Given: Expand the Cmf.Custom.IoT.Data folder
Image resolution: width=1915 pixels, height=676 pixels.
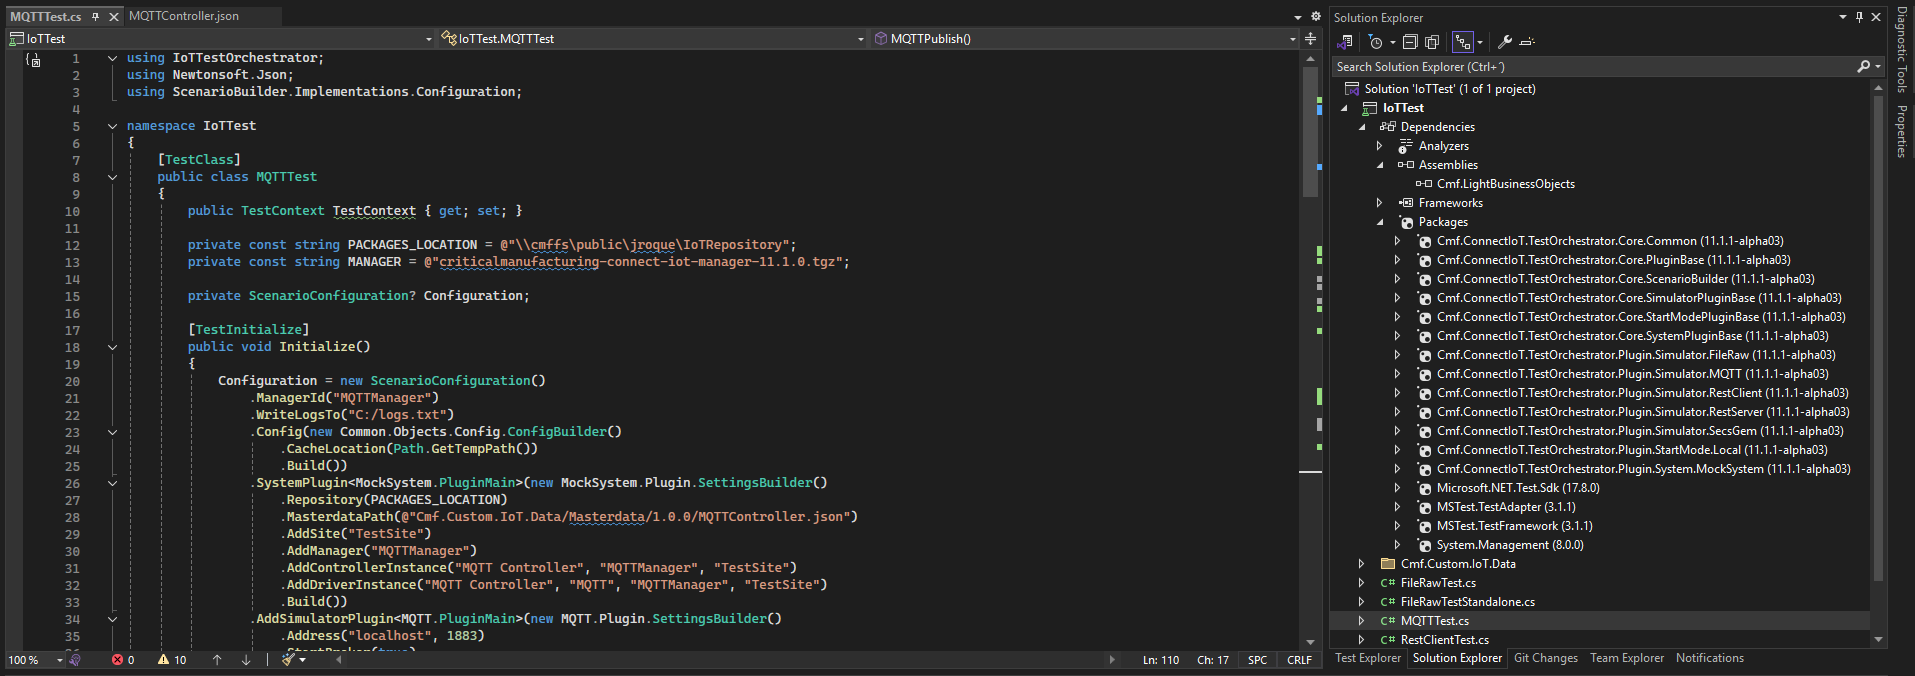Looking at the screenshot, I should (x=1362, y=564).
